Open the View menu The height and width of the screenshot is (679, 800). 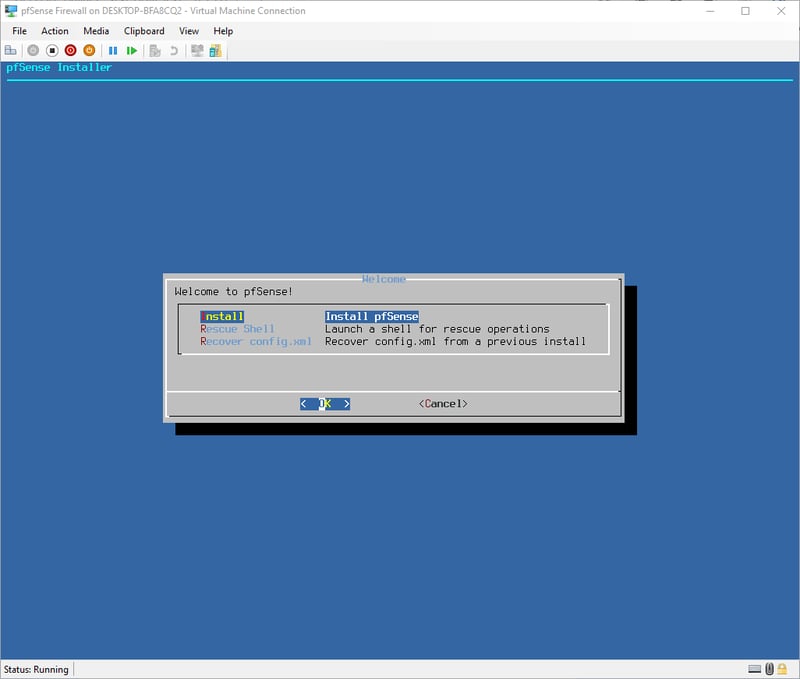pyautogui.click(x=189, y=31)
